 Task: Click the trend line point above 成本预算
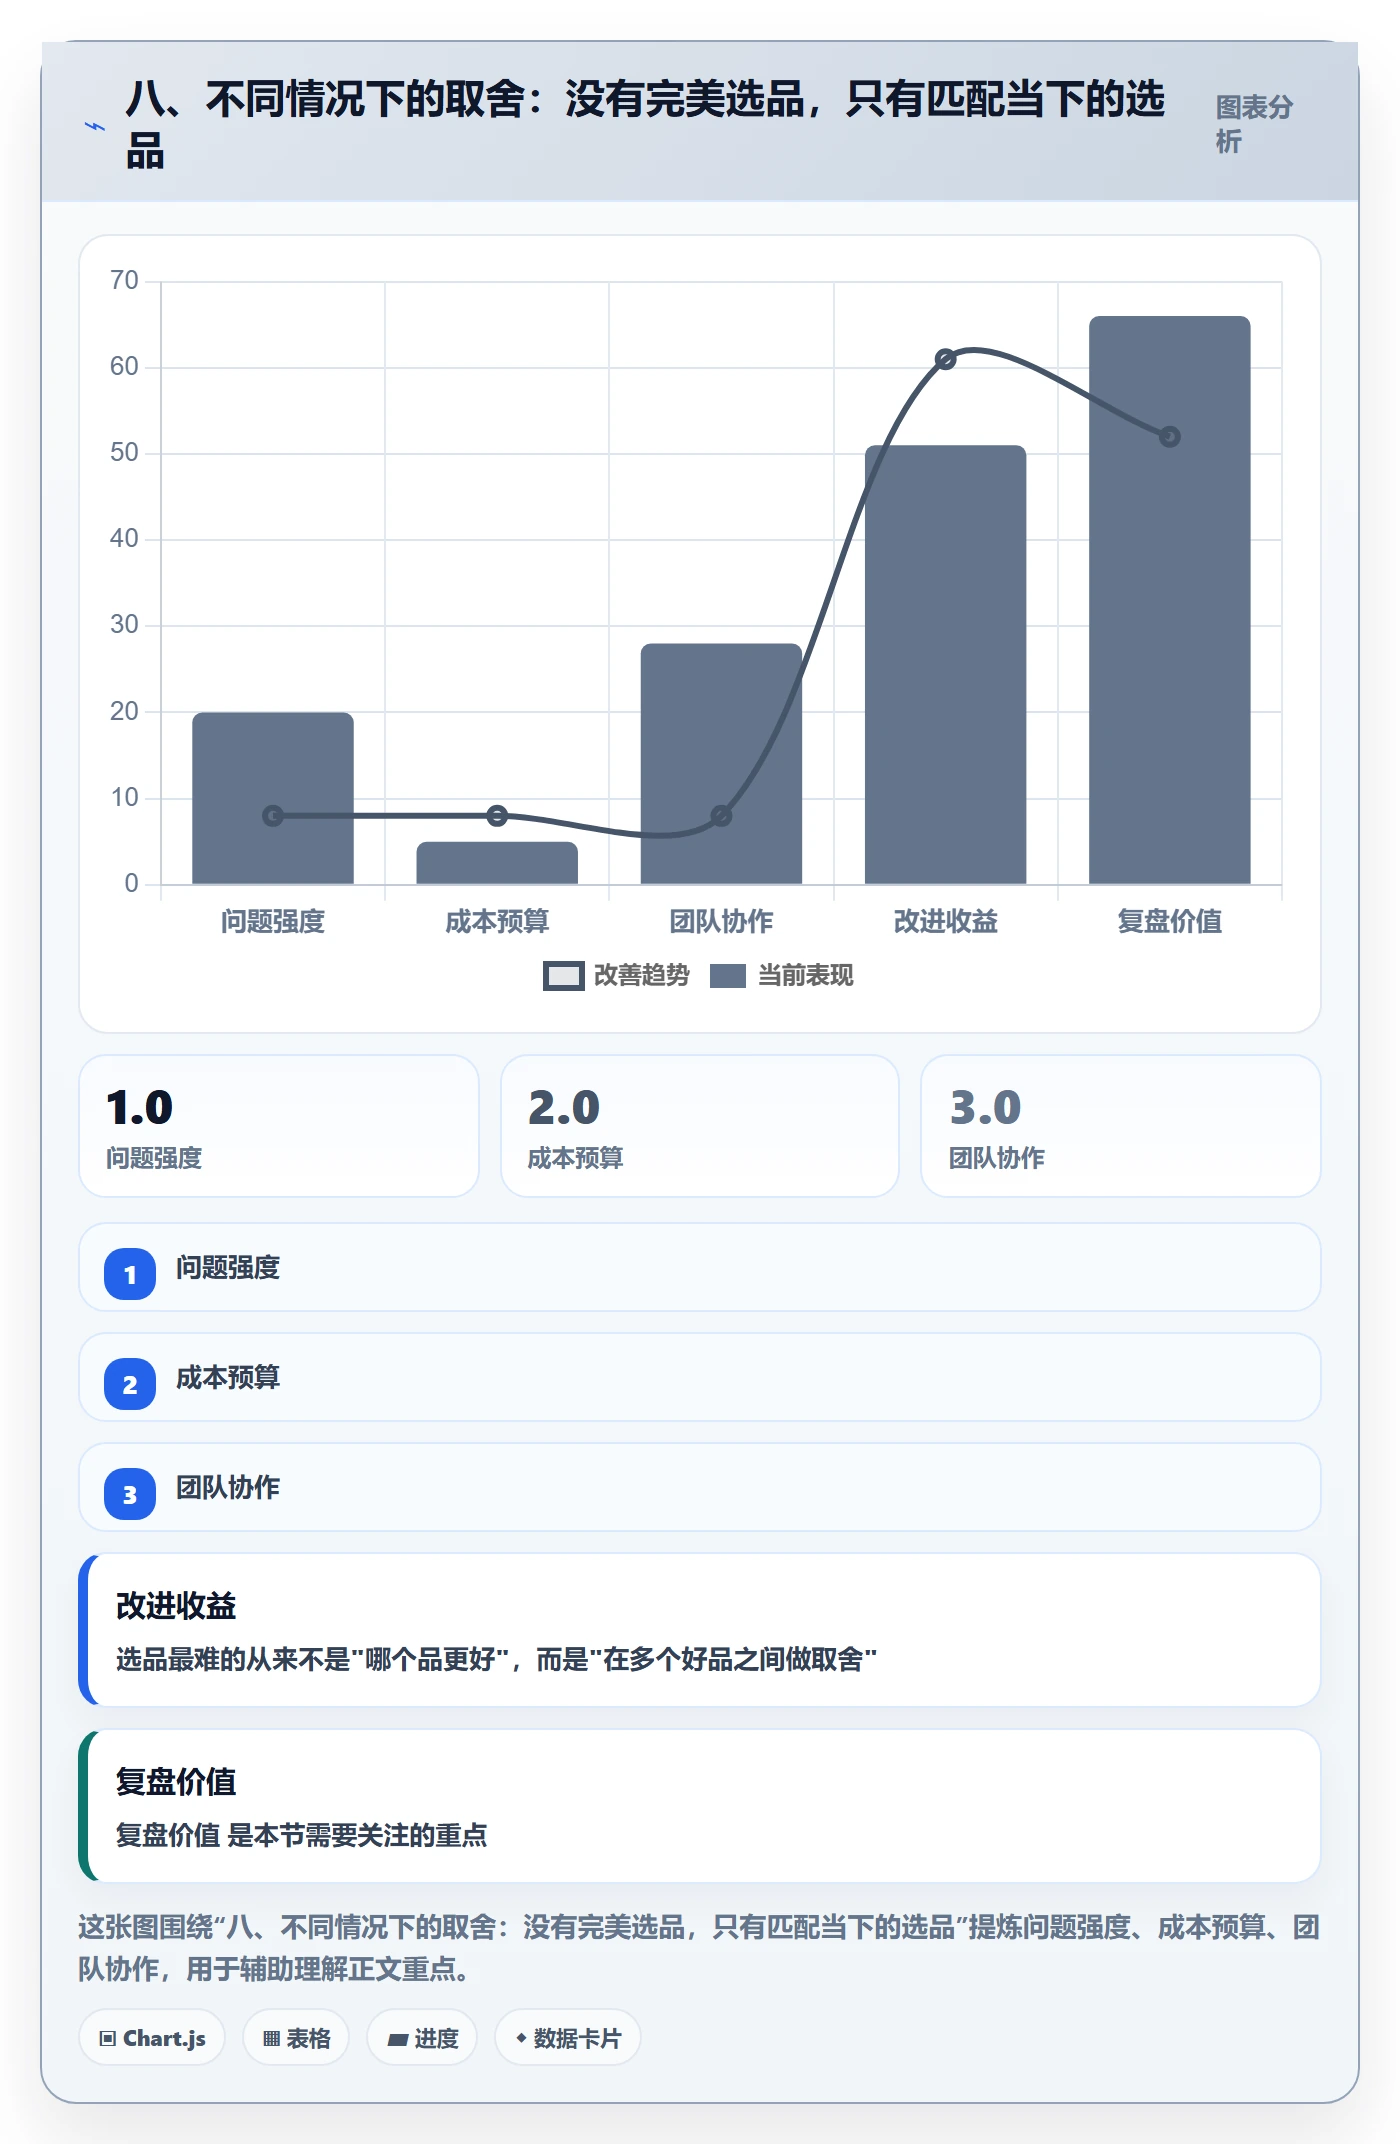pos(497,816)
